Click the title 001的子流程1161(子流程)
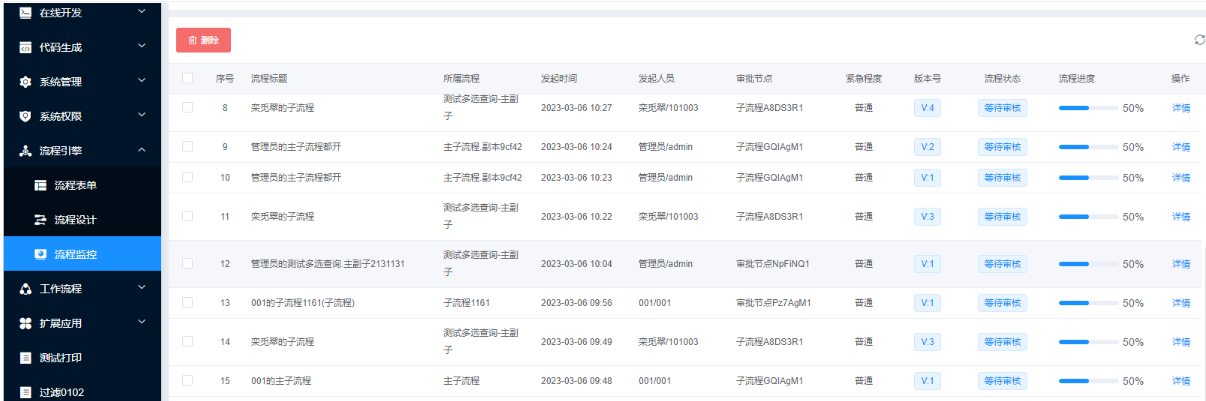The width and height of the screenshot is (1206, 401). pos(303,302)
